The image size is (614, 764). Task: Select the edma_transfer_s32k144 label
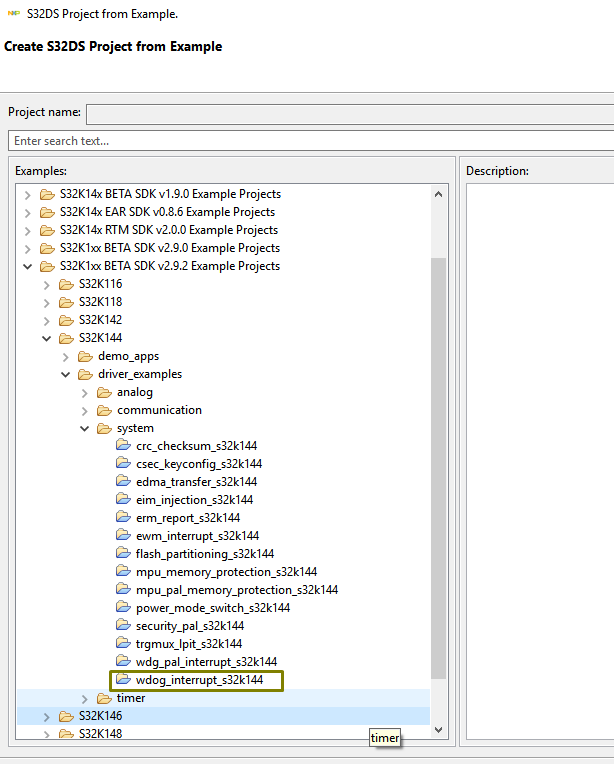[x=196, y=482]
